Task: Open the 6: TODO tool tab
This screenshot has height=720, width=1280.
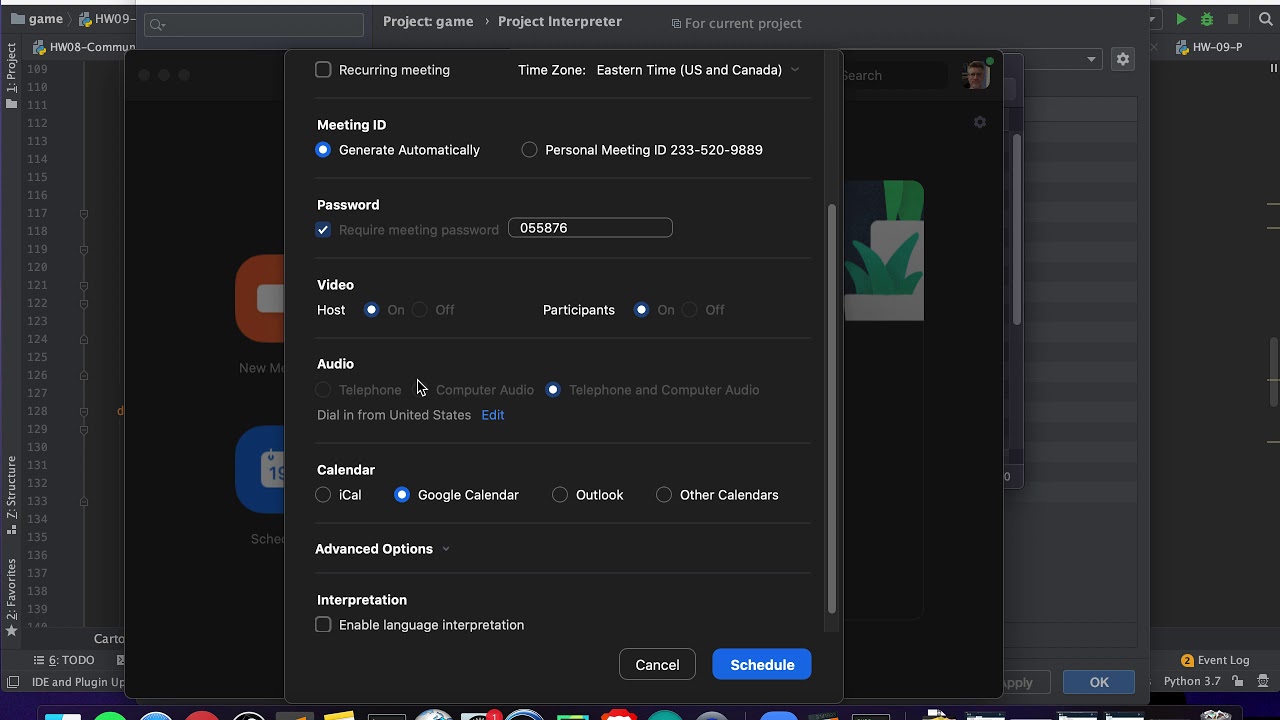Action: (x=64, y=660)
